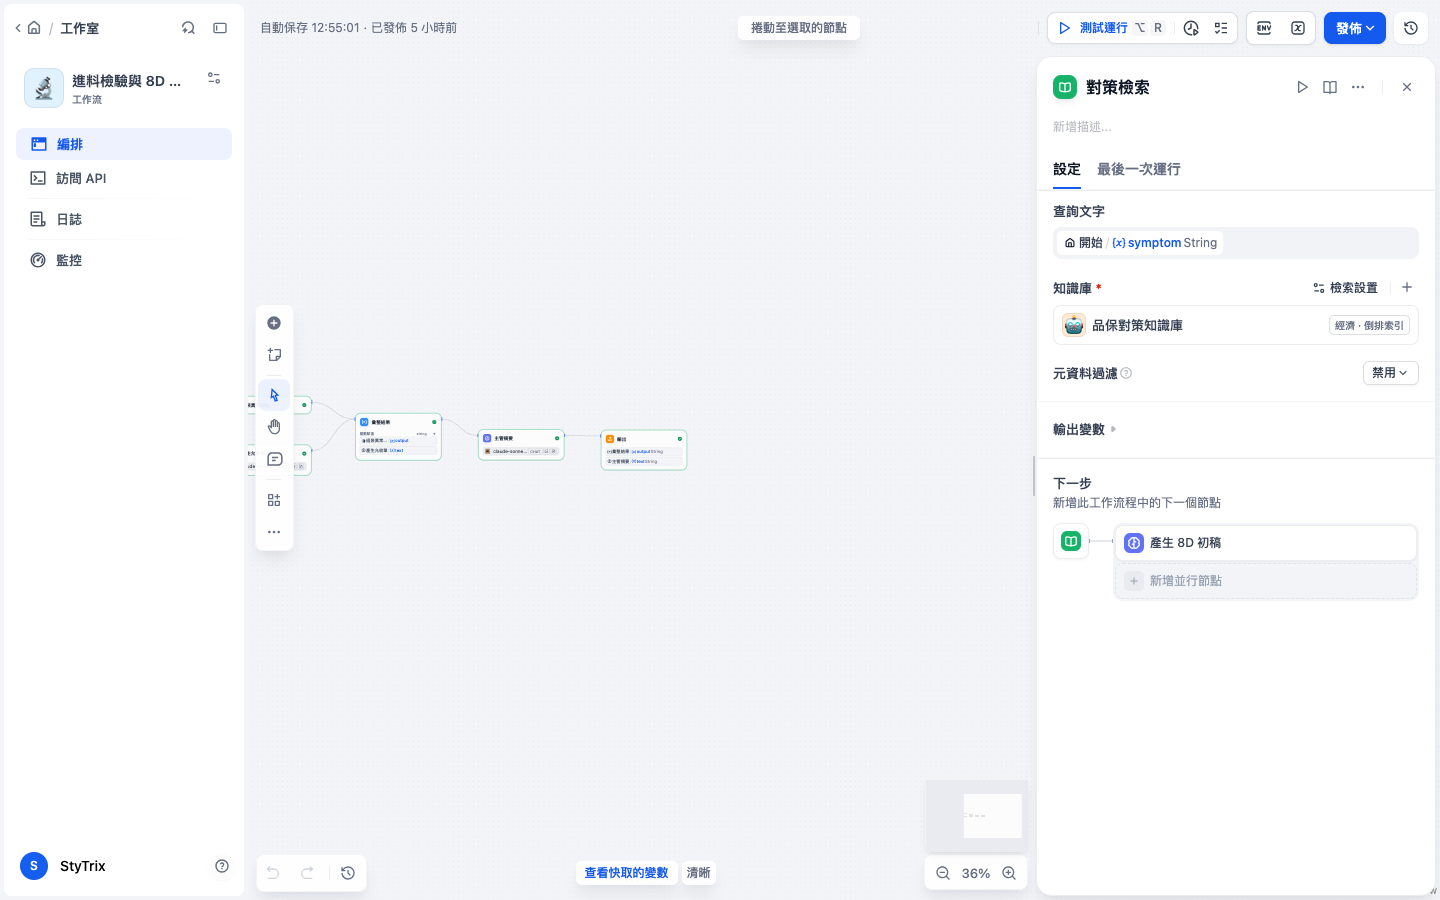Click the 查詢文字 query variable field
The image size is (1440, 900).
[x=1236, y=243]
